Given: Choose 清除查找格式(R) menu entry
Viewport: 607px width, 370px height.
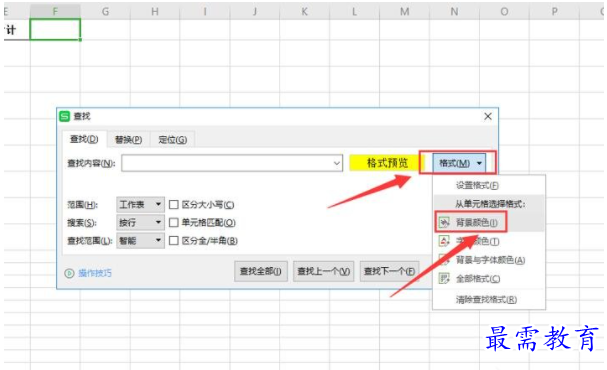Looking at the screenshot, I should tap(486, 300).
